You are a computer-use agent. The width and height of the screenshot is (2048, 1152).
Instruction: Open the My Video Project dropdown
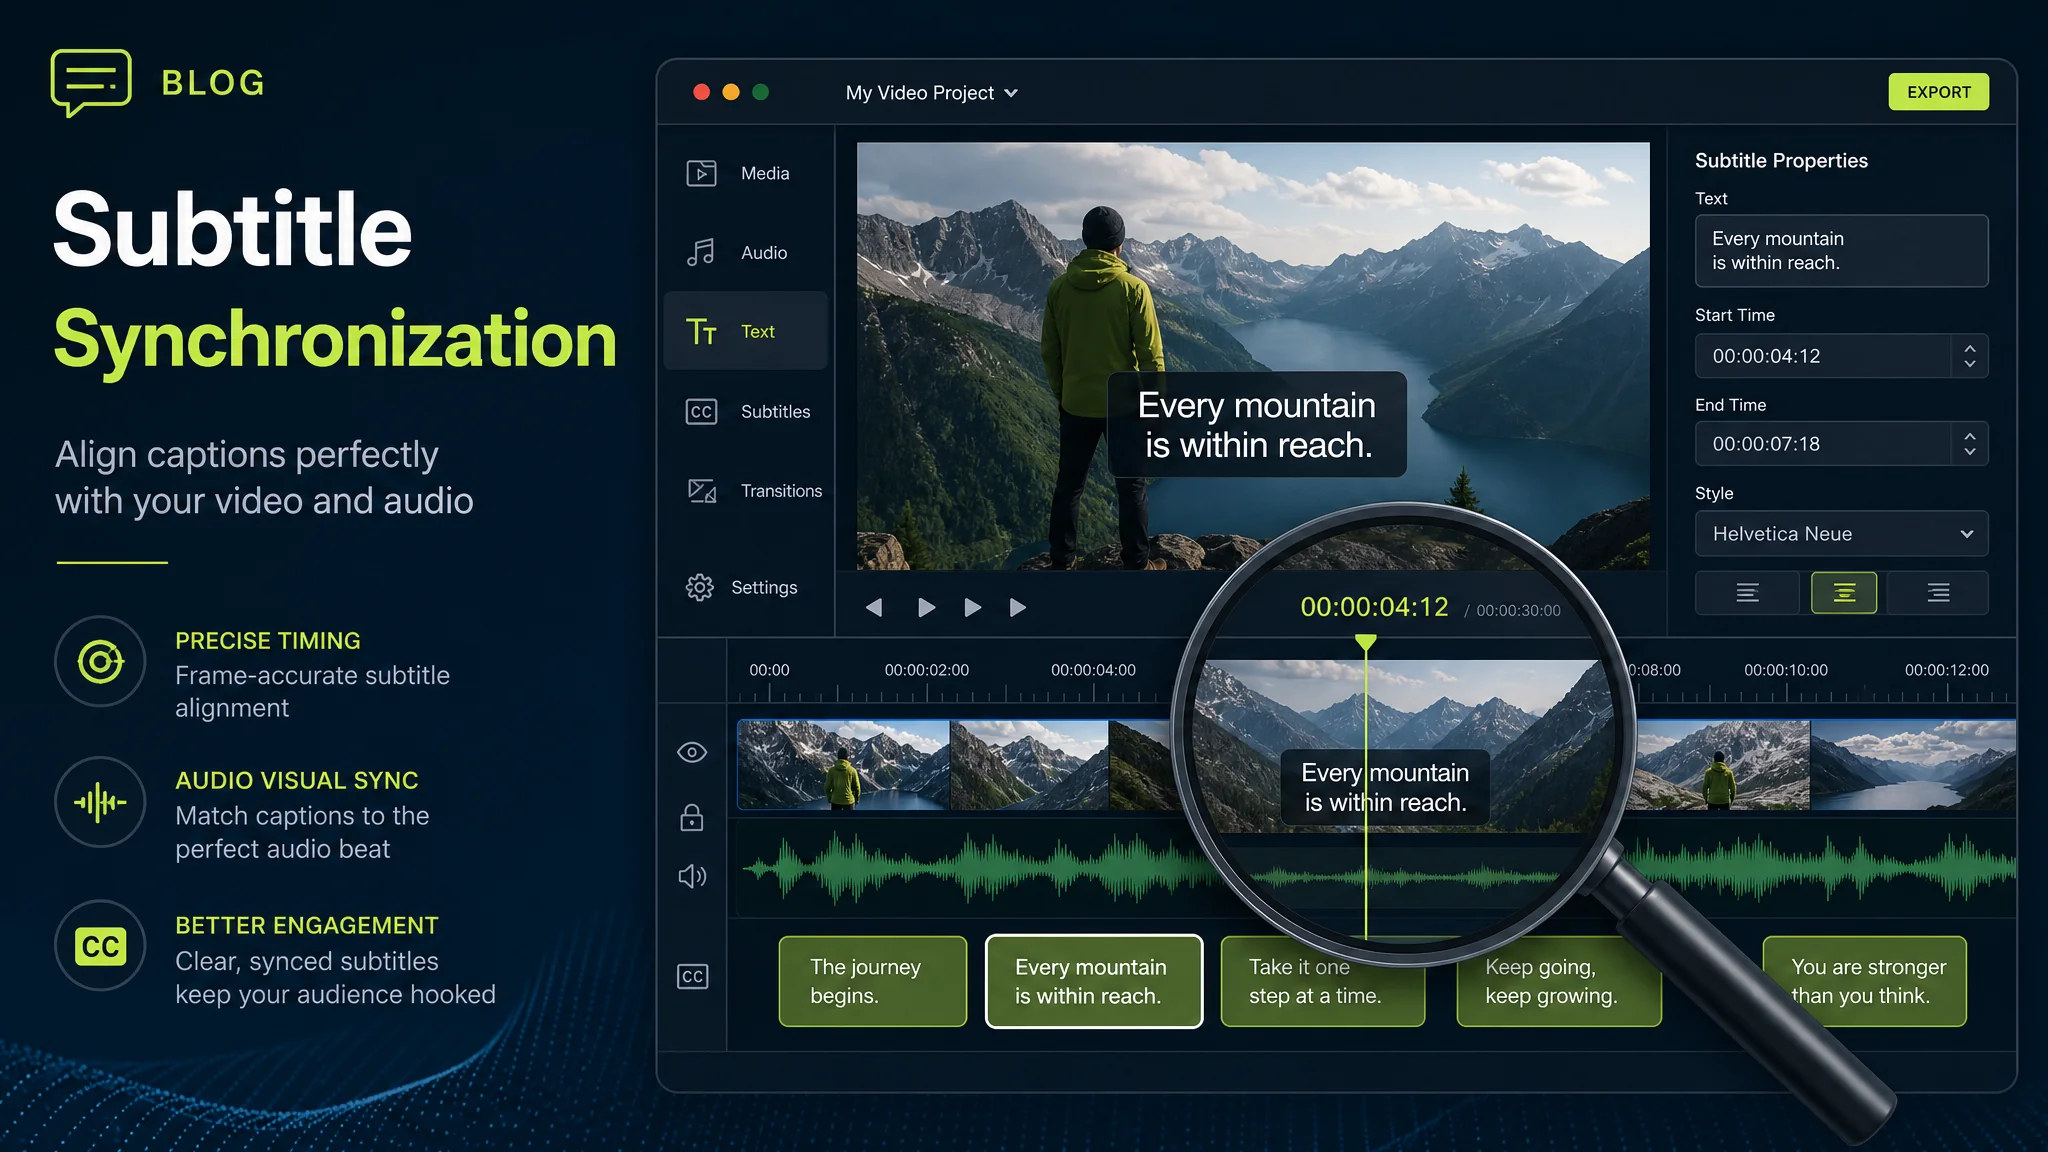[x=931, y=93]
